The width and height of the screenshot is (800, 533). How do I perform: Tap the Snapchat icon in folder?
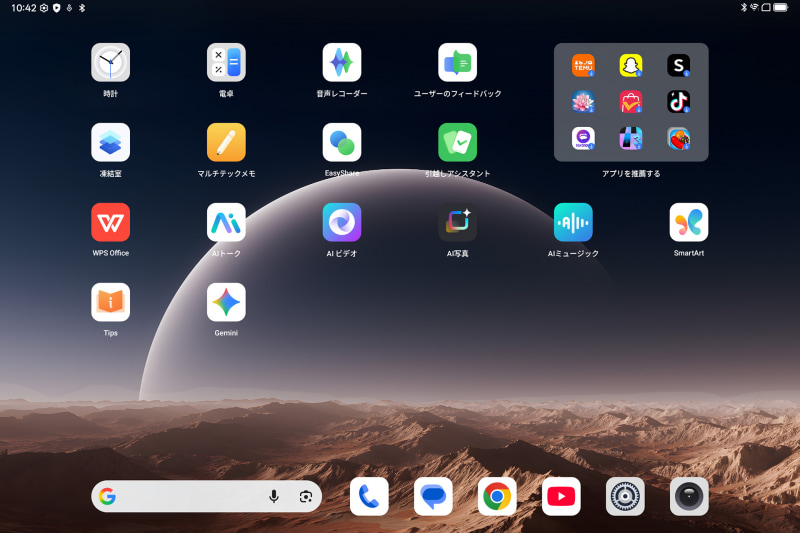point(631,65)
